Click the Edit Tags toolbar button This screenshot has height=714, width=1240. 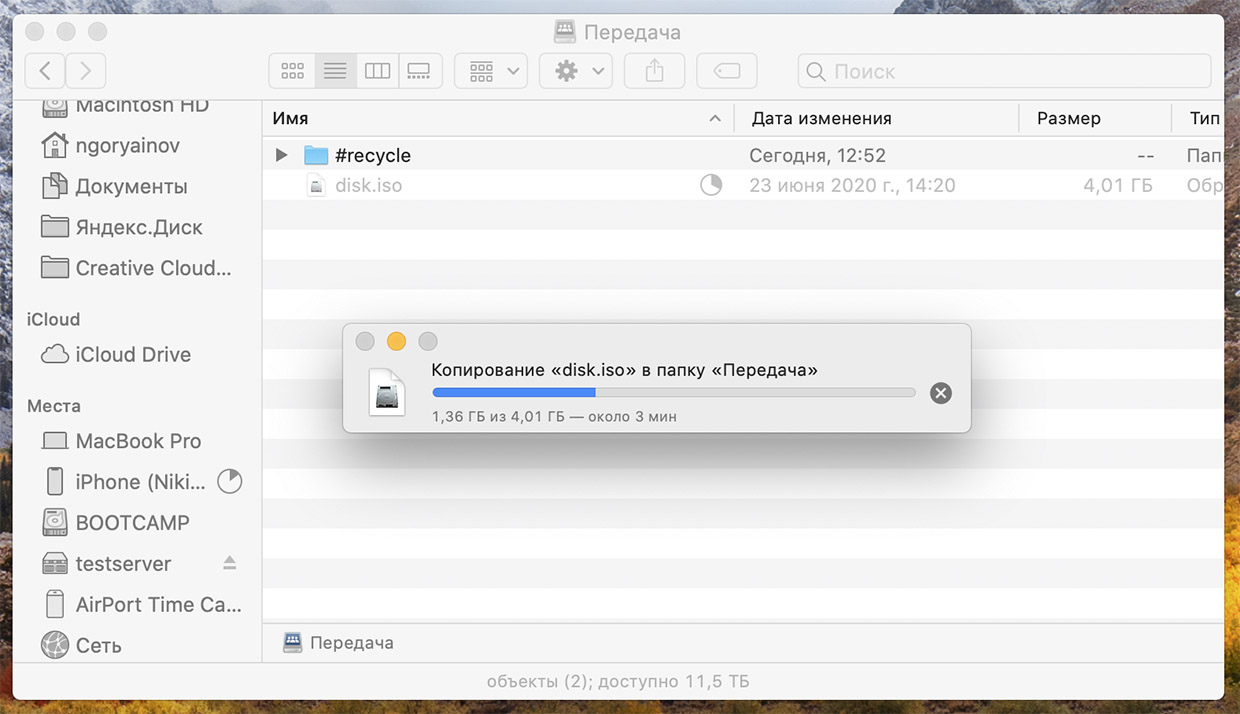727,71
